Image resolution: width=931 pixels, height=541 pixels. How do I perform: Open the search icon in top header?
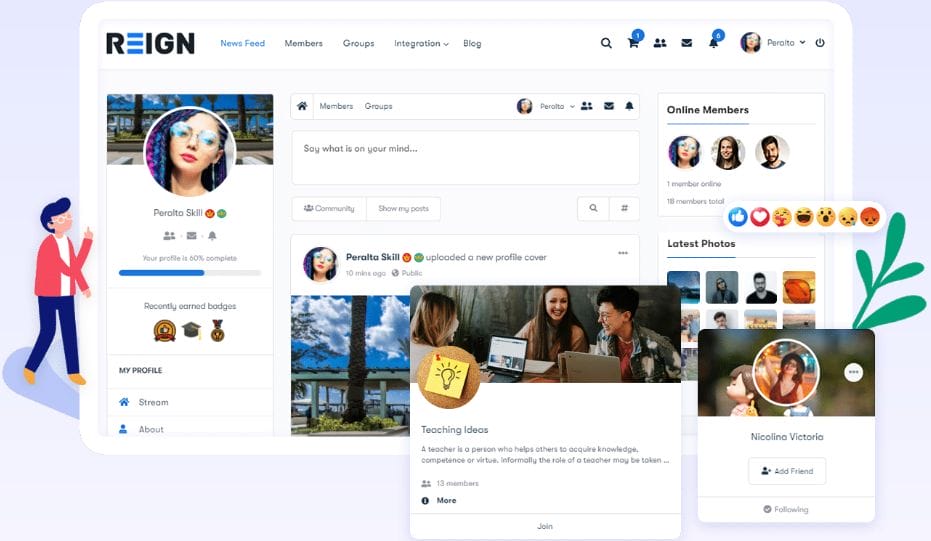point(606,43)
